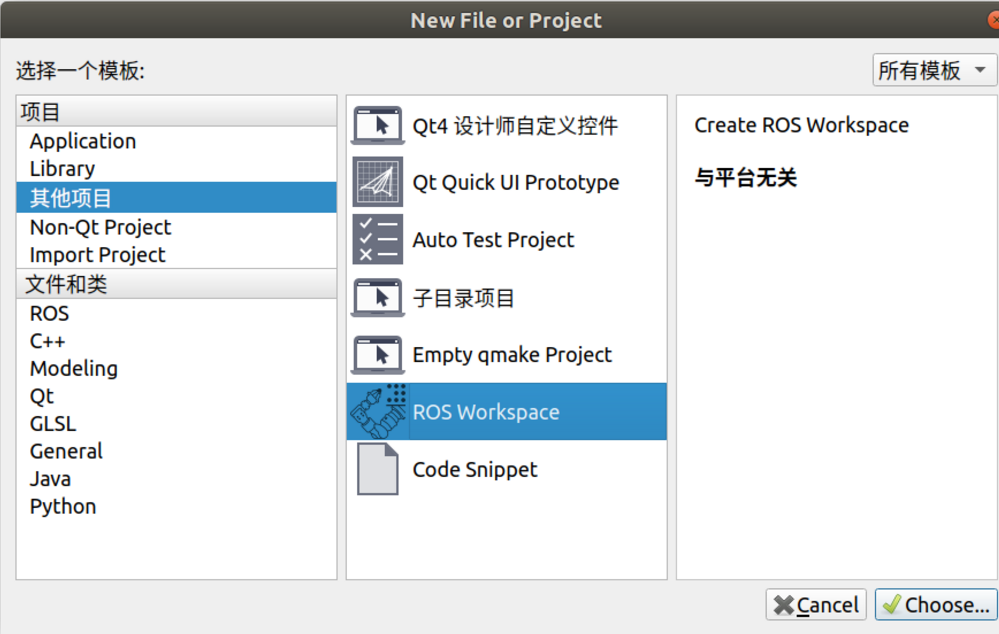Select the Non-Qt Project category
This screenshot has height=634, width=999.
(x=100, y=227)
